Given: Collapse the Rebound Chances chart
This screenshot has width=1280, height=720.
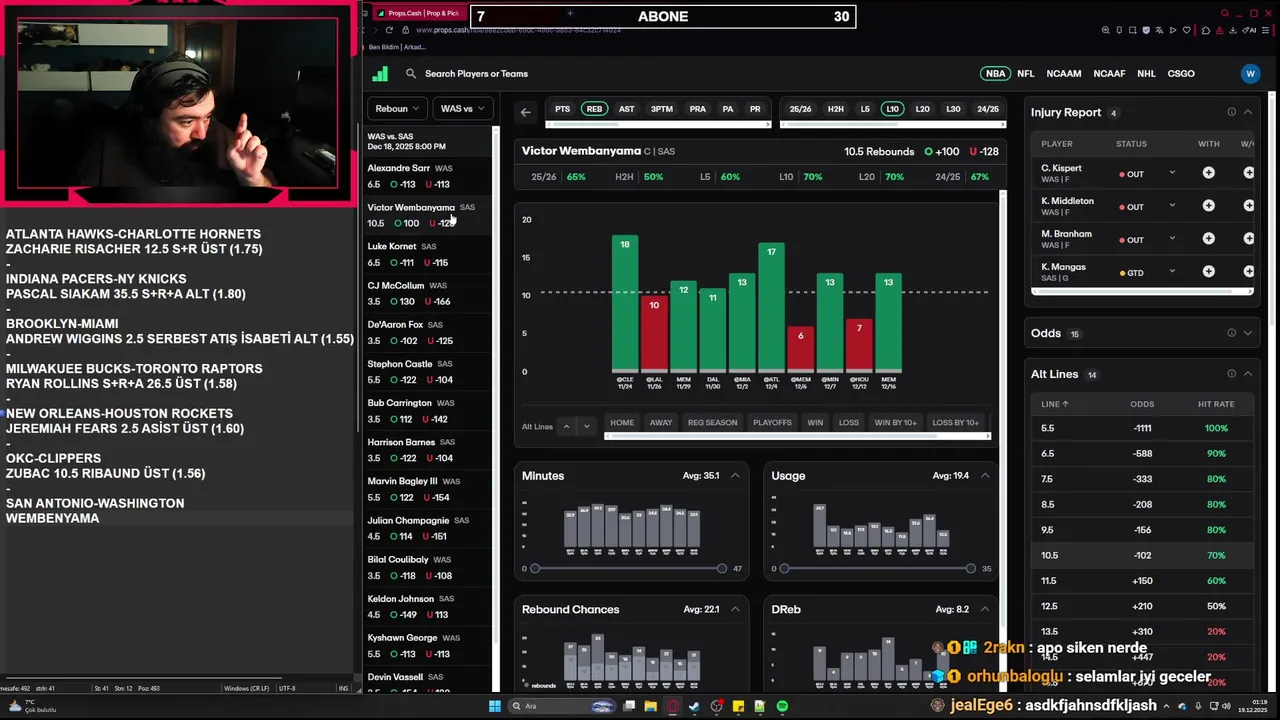Looking at the screenshot, I should pos(736,609).
